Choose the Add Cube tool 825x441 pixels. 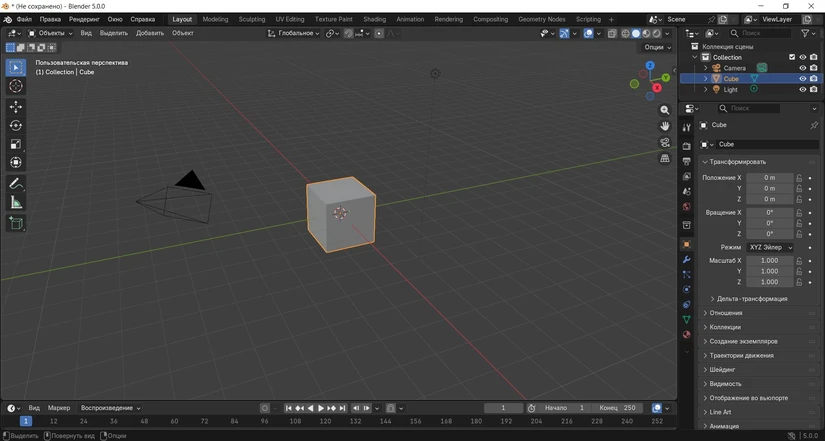(x=16, y=223)
